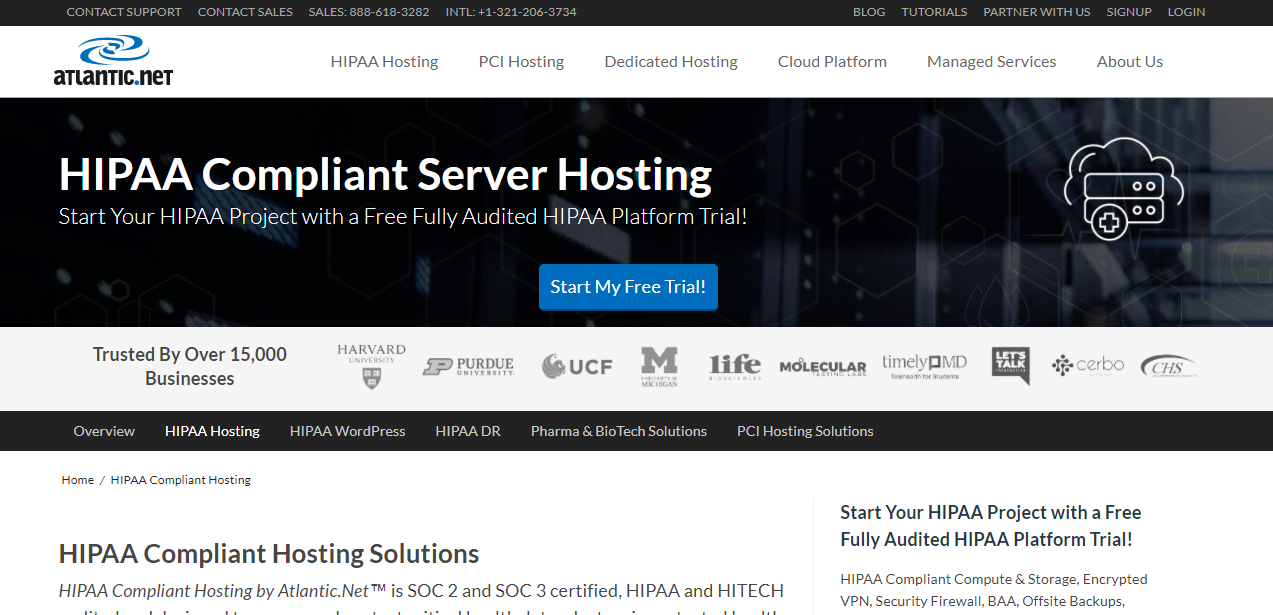
Task: Click the Life Biosciences logo
Action: click(735, 366)
